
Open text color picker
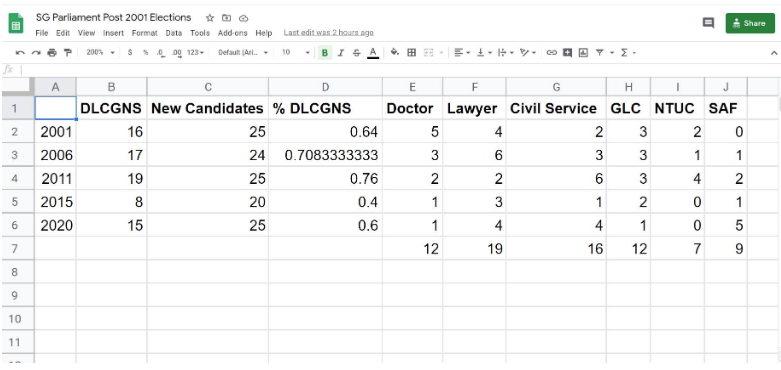click(x=373, y=53)
